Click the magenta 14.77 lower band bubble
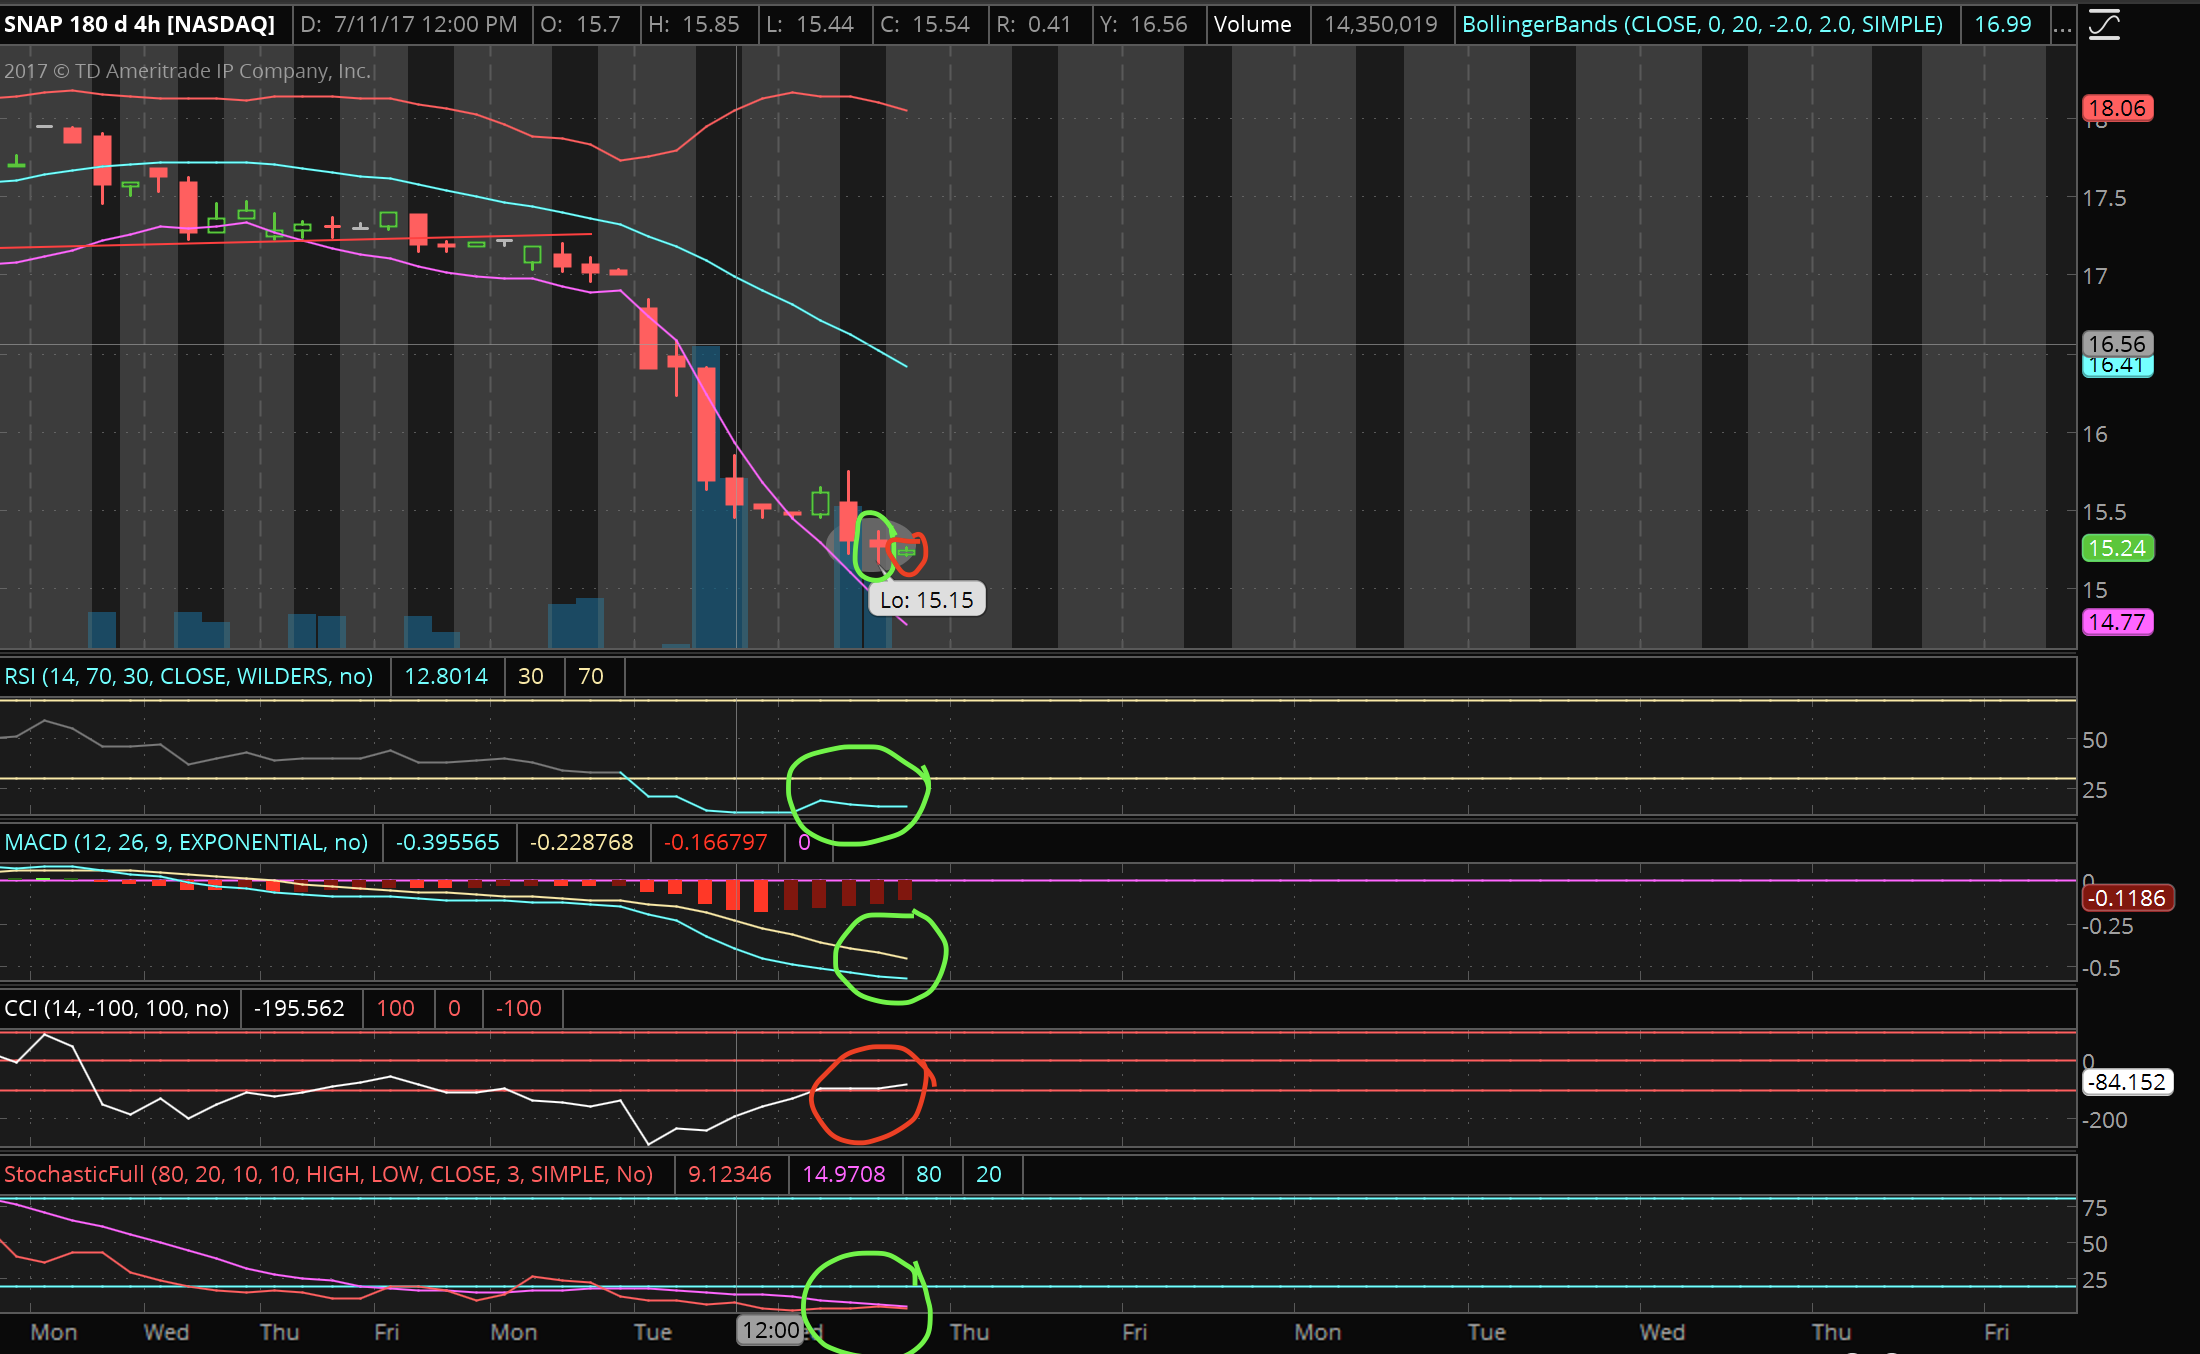The width and height of the screenshot is (2200, 1354). tap(2117, 622)
